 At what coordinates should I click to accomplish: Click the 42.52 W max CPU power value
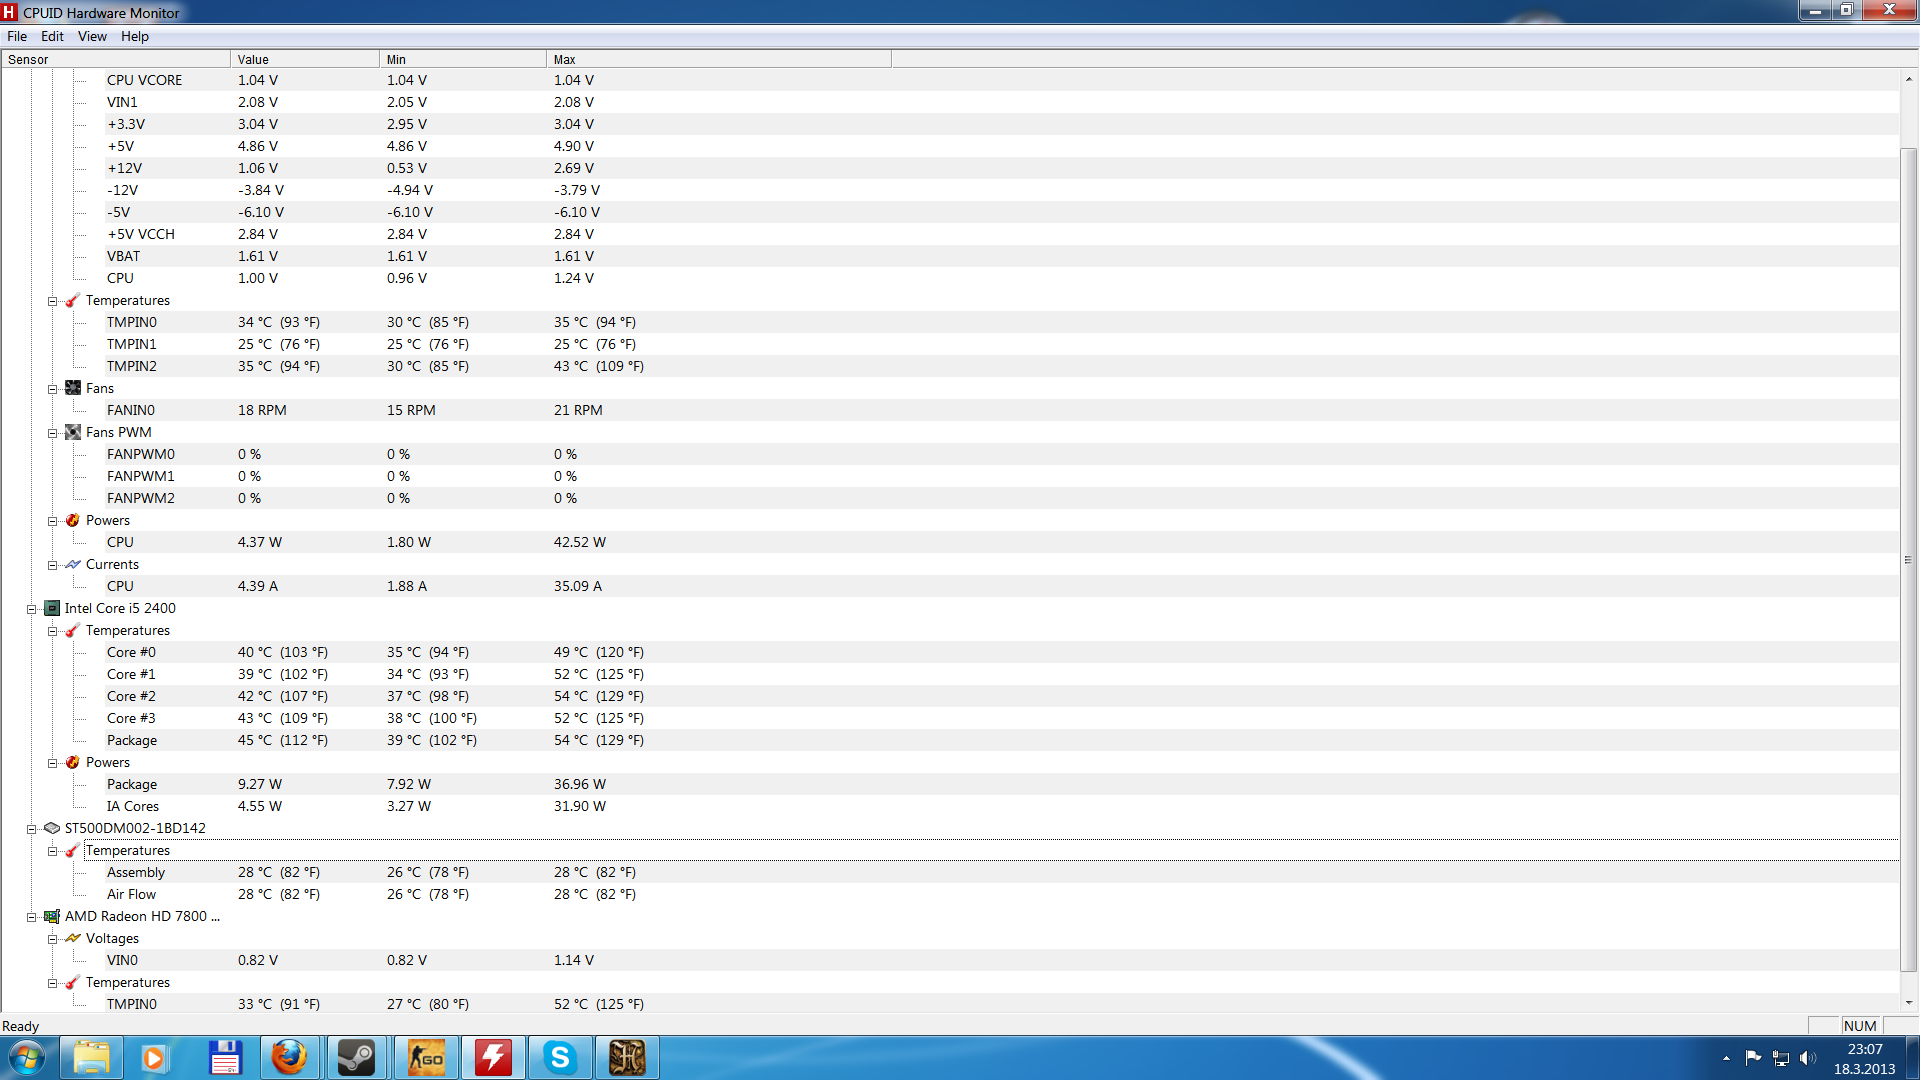coord(580,542)
